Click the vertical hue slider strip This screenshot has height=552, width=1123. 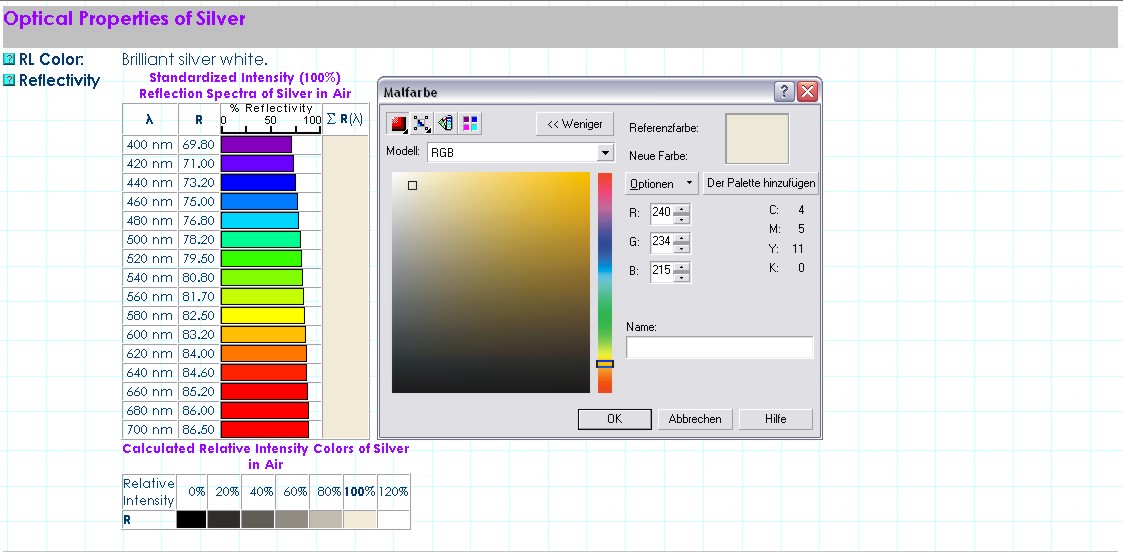(x=604, y=280)
